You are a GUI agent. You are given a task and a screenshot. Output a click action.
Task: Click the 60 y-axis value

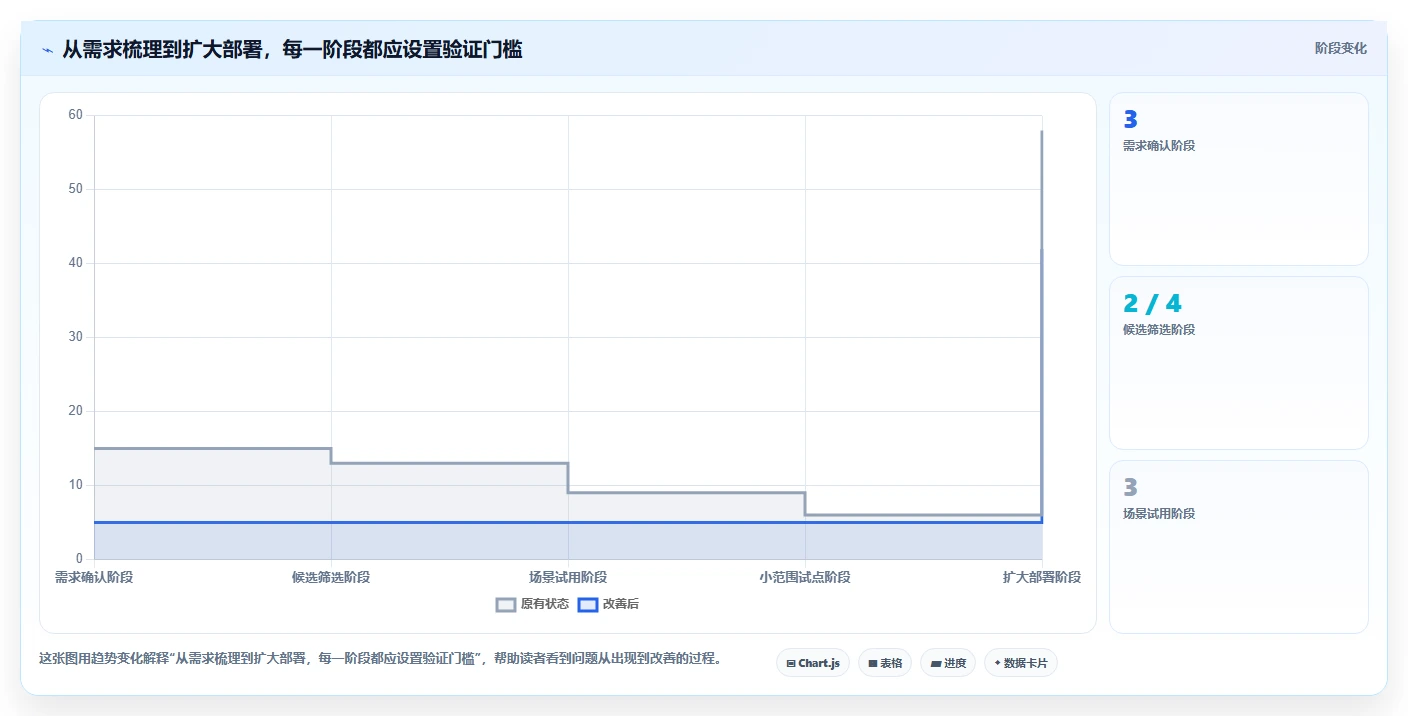pos(75,115)
